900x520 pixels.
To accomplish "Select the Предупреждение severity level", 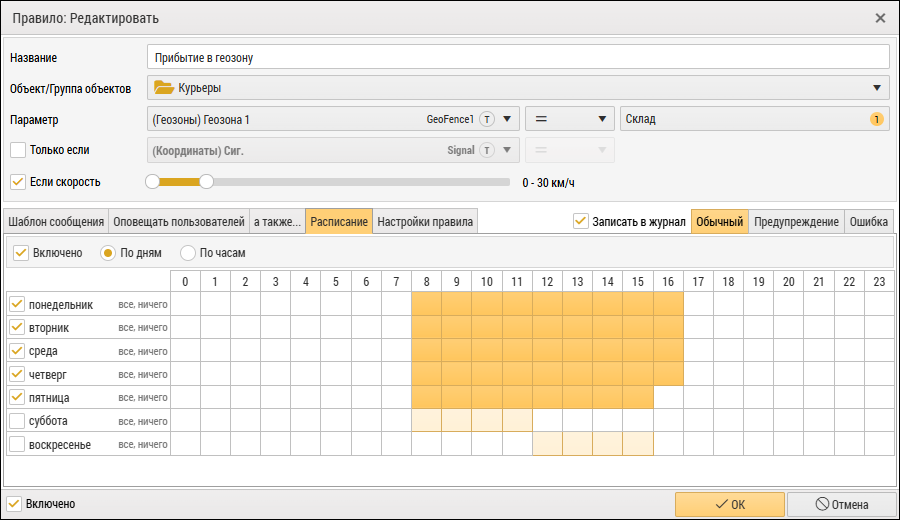I will click(796, 221).
